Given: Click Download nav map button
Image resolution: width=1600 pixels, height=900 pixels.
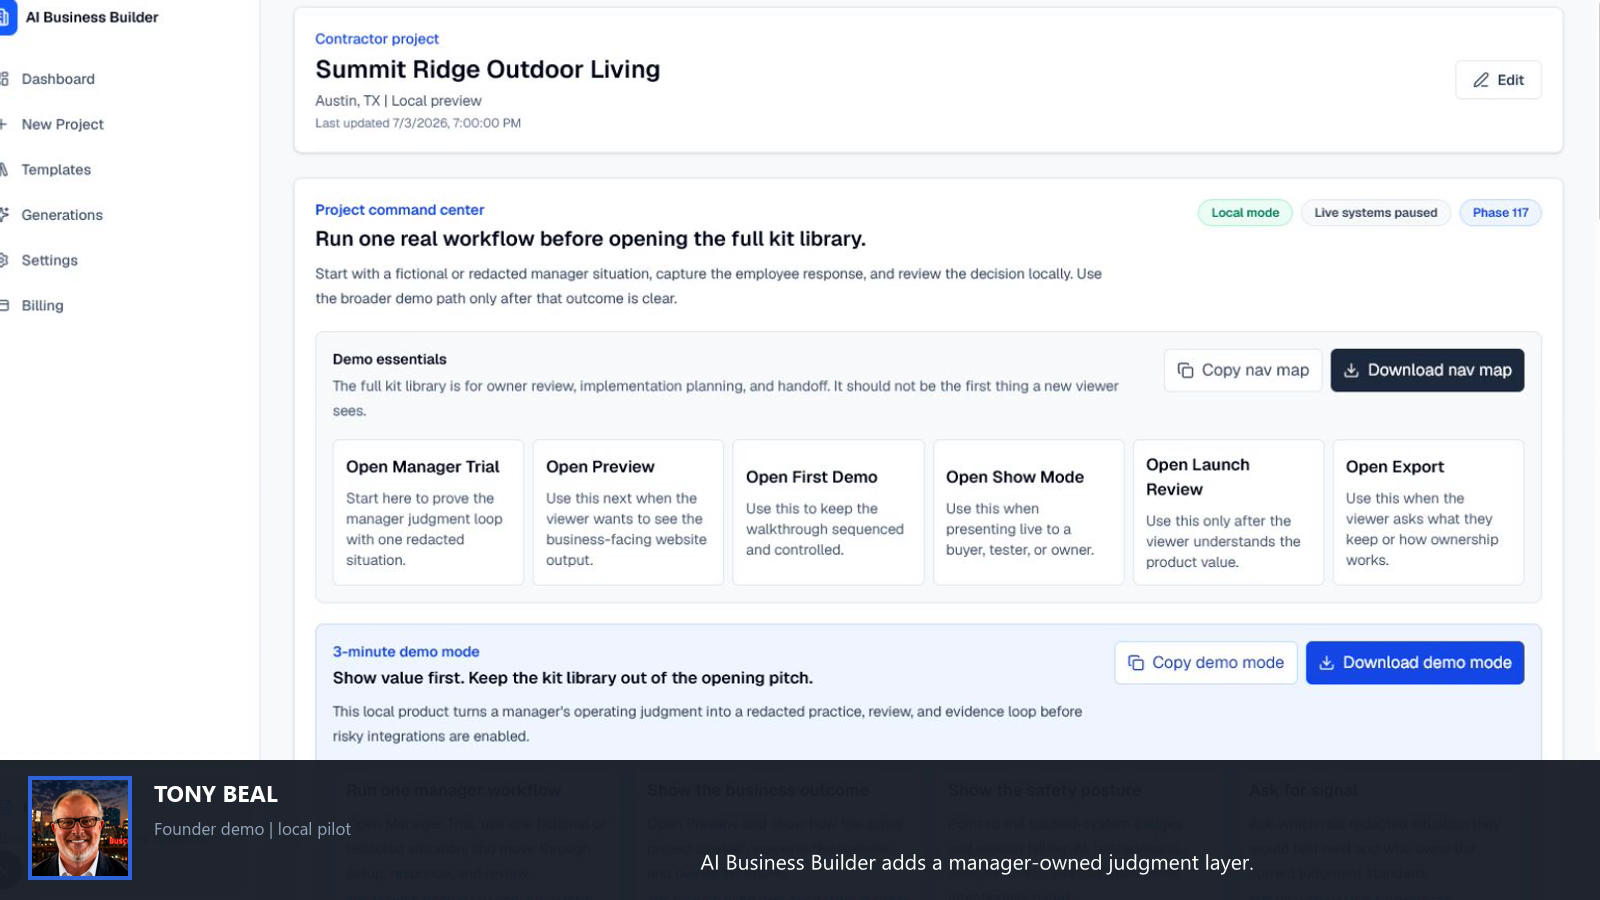Looking at the screenshot, I should pyautogui.click(x=1427, y=370).
